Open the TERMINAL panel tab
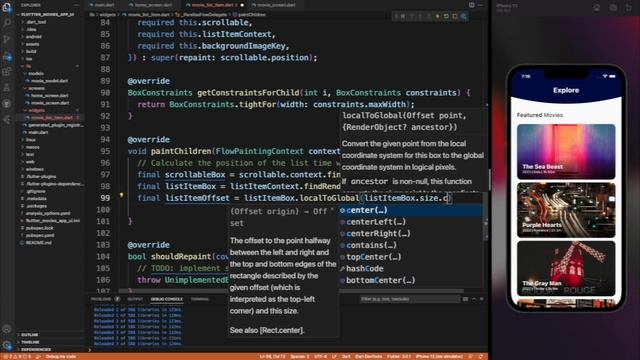Screen dimensions: 640x360 coord(200,299)
